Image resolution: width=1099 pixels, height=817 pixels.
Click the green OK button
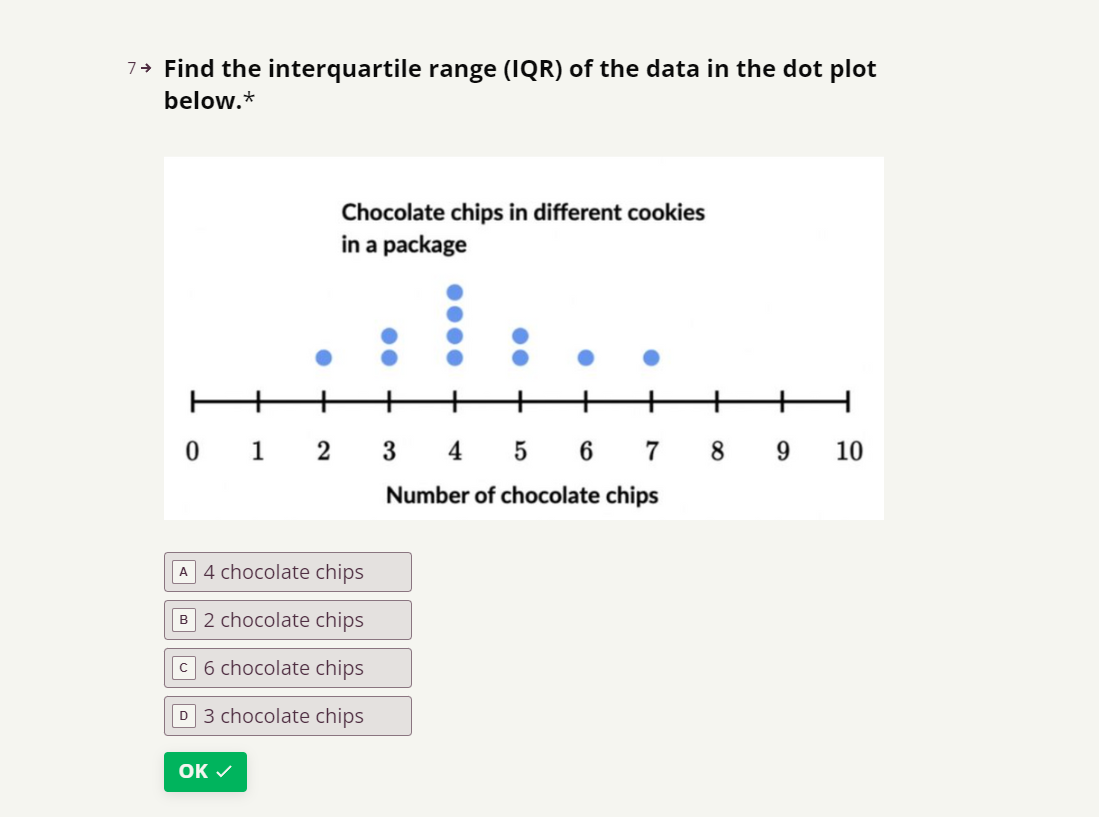coord(205,772)
